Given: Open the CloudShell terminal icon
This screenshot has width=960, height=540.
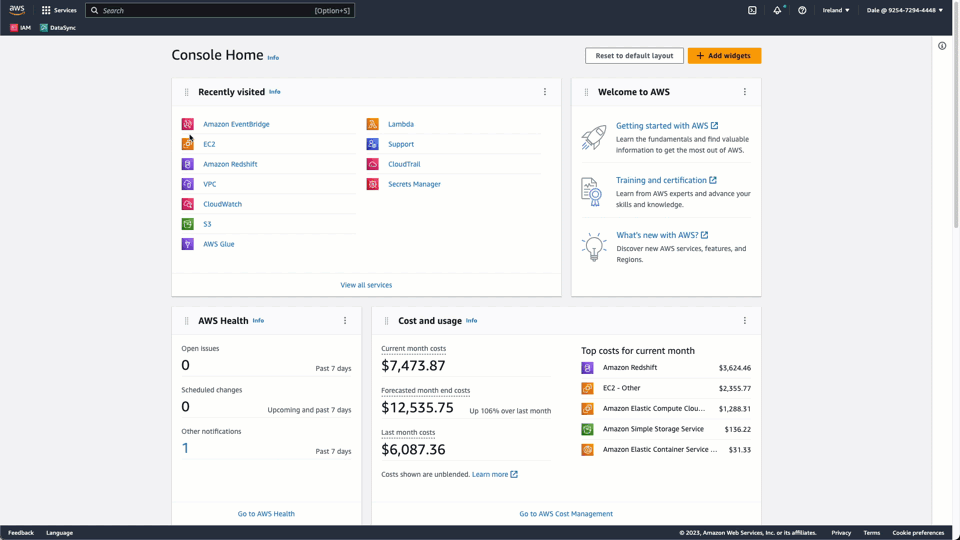Looking at the screenshot, I should click(752, 10).
